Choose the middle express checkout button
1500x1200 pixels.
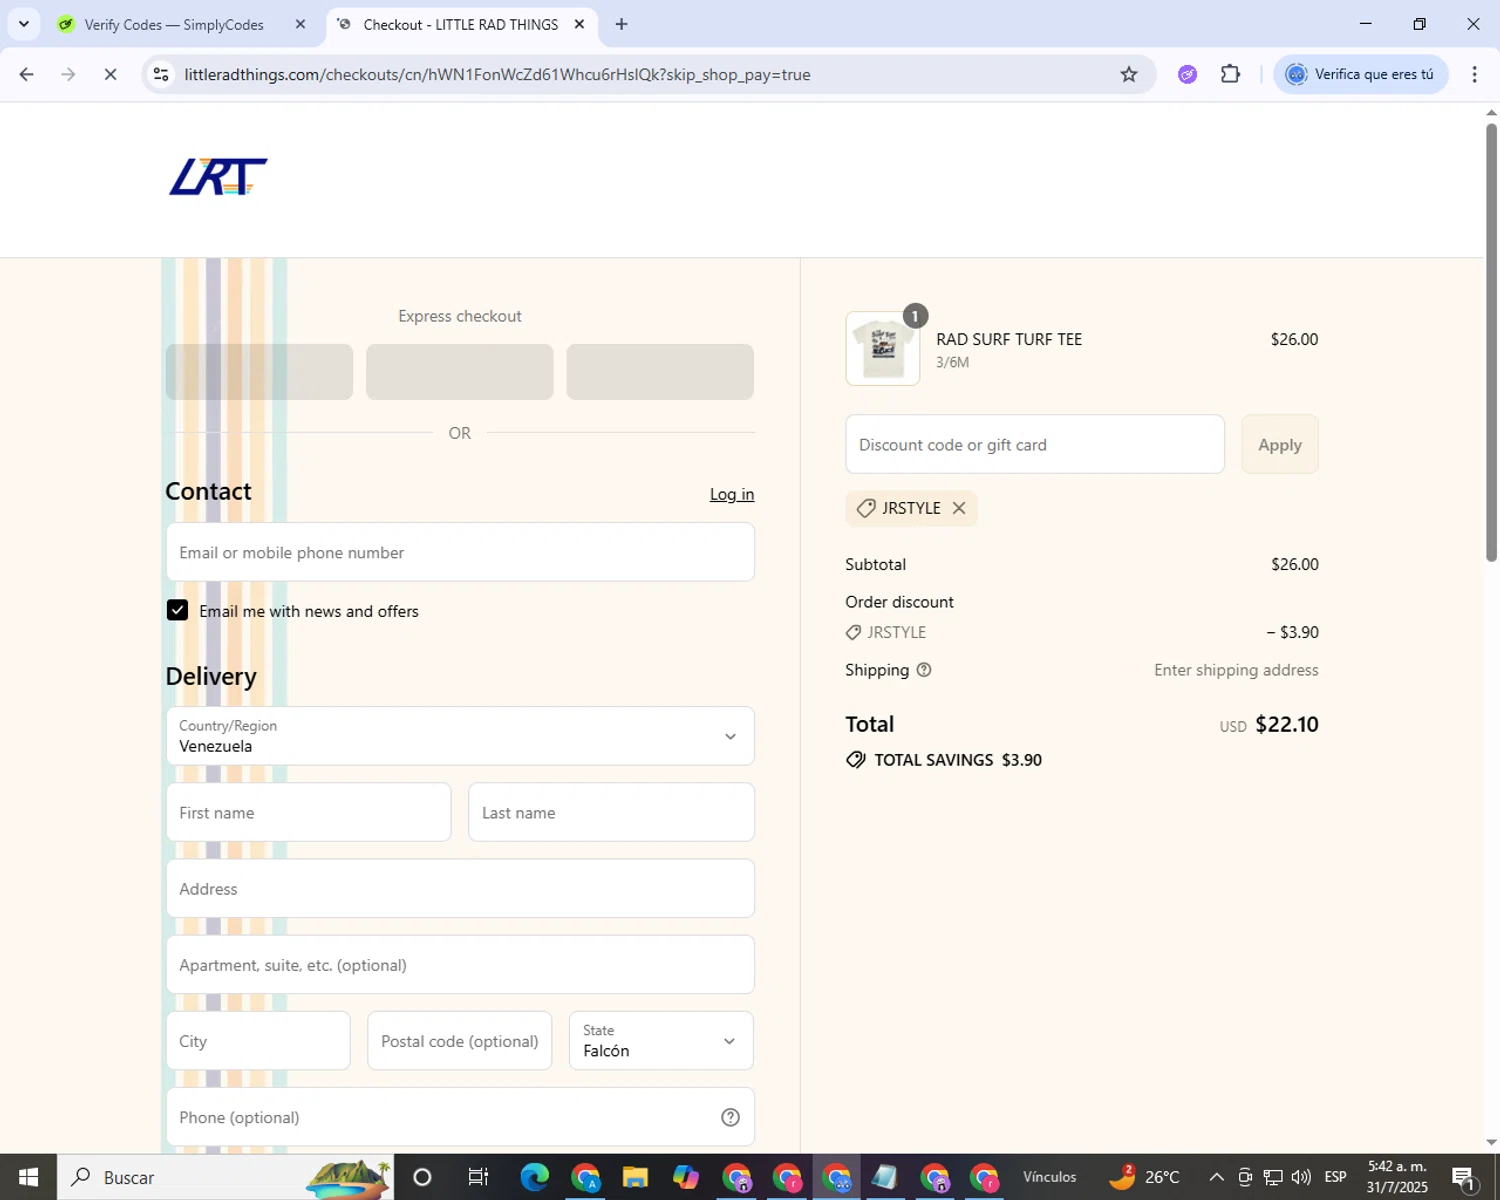(x=460, y=372)
